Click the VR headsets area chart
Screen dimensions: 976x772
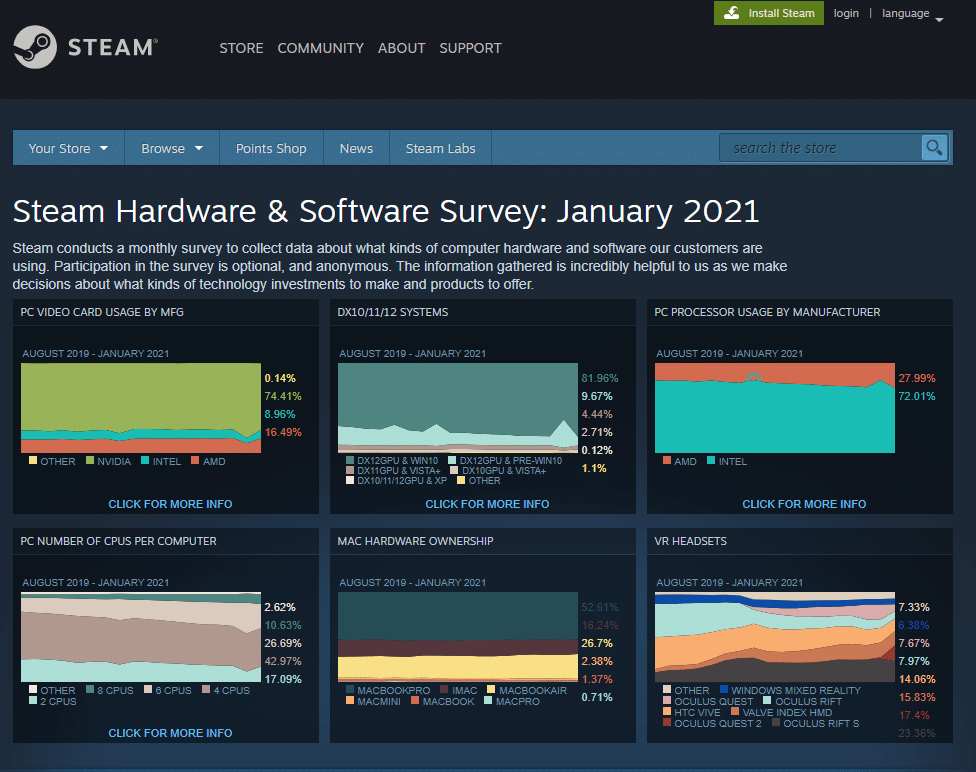pos(774,637)
